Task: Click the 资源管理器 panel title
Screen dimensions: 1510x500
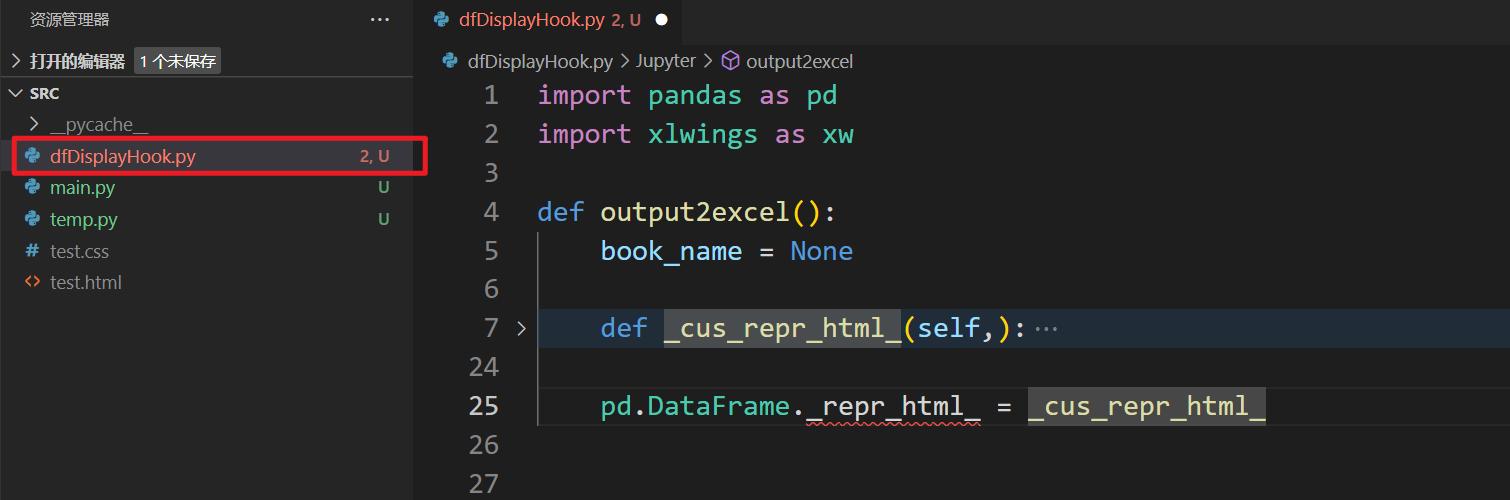Action: (x=70, y=19)
